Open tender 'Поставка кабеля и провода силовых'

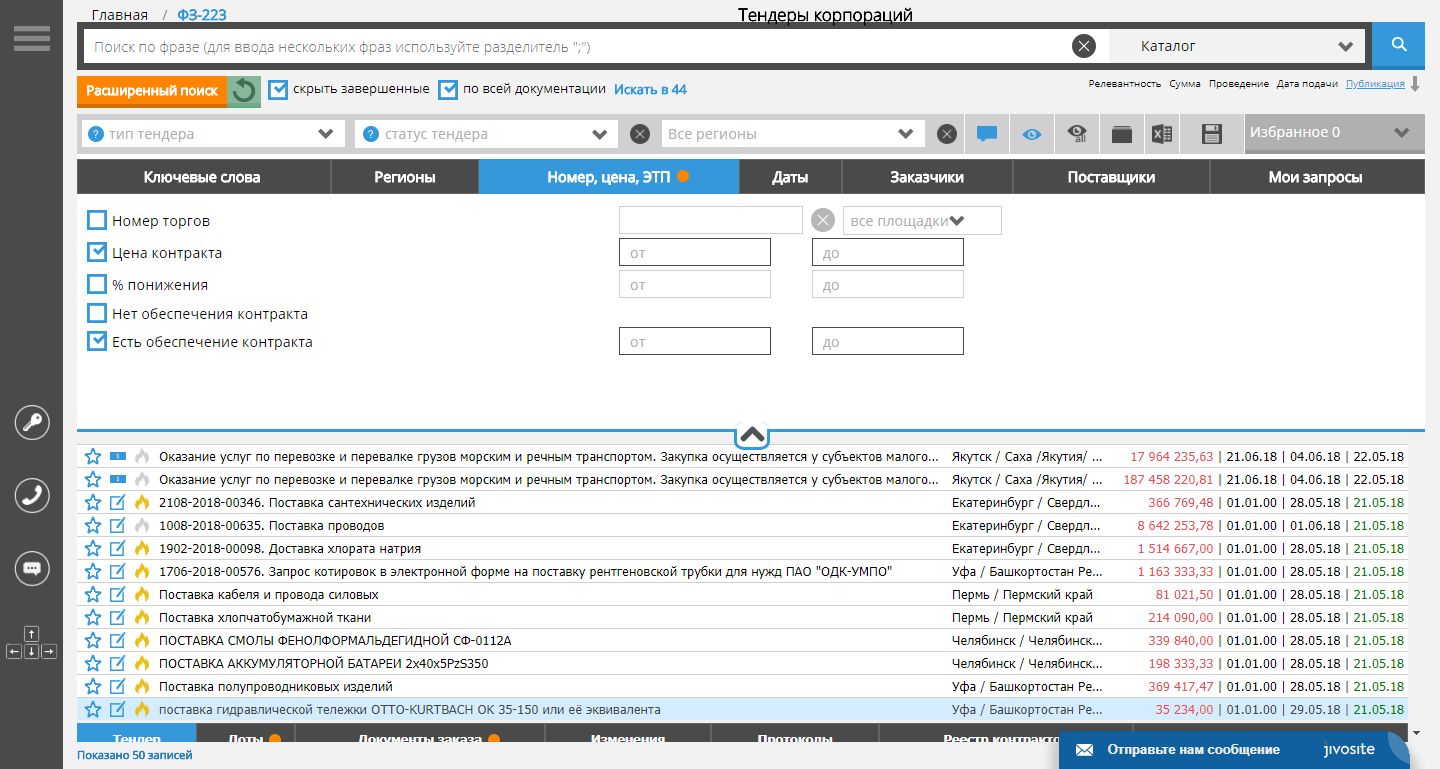(x=268, y=594)
